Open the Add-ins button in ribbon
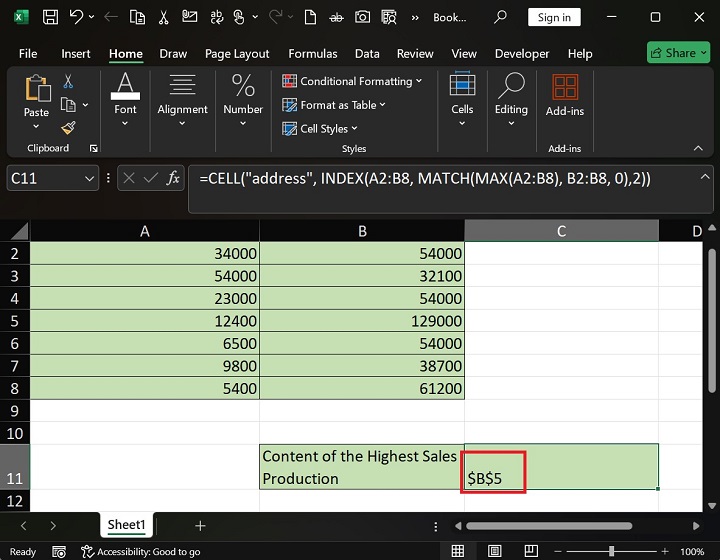The image size is (720, 560). coord(565,97)
